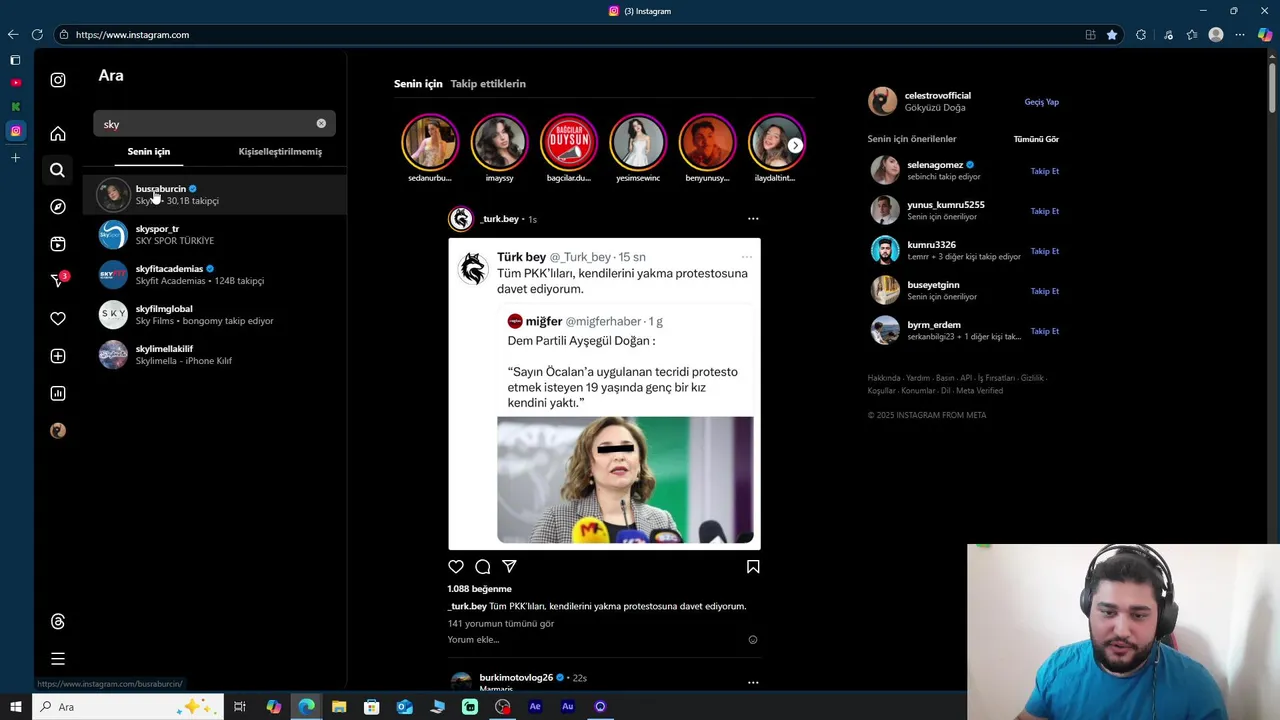Viewport: 1280px width, 720px height.
Task: Open comment icon on _turk.bey post
Action: [483, 567]
